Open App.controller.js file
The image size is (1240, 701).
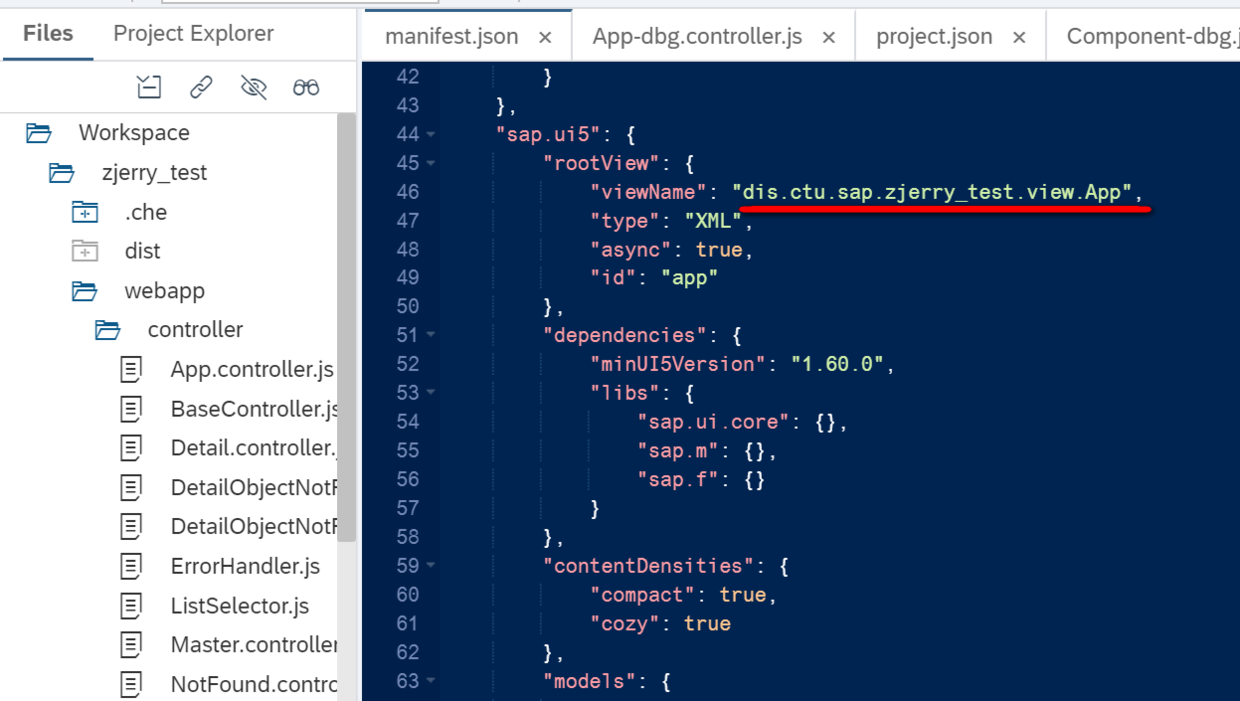pos(252,370)
